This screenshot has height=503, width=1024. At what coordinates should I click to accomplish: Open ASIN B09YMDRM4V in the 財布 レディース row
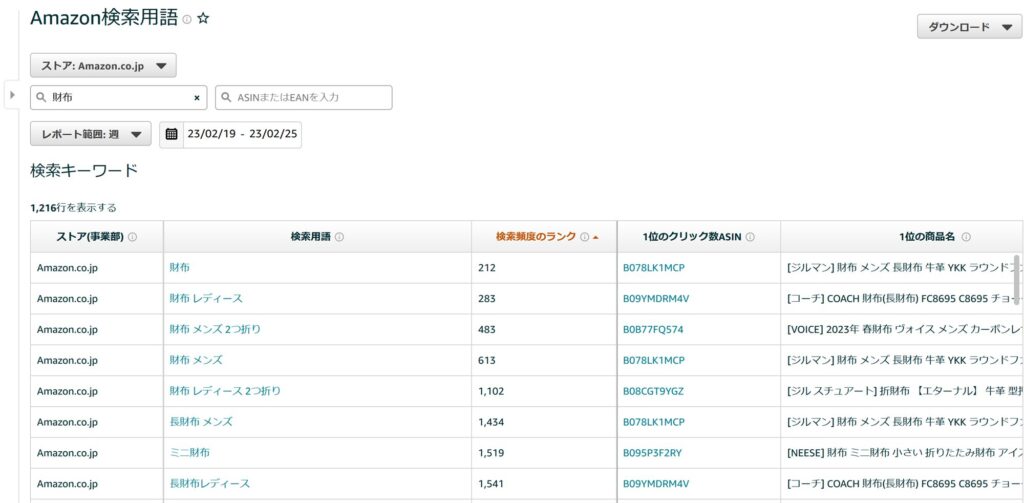[656, 299]
